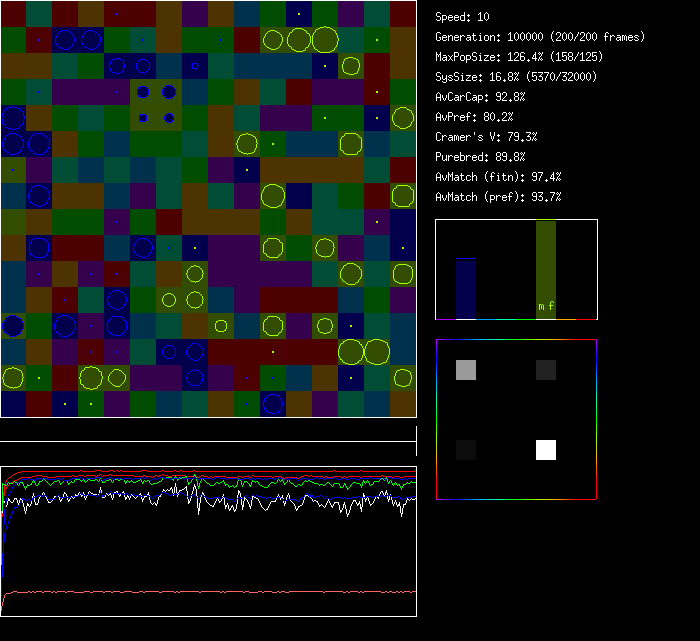Image resolution: width=700 pixels, height=641 pixels.
Task: Click the bright white square in the matrix panel
Action: 545,450
